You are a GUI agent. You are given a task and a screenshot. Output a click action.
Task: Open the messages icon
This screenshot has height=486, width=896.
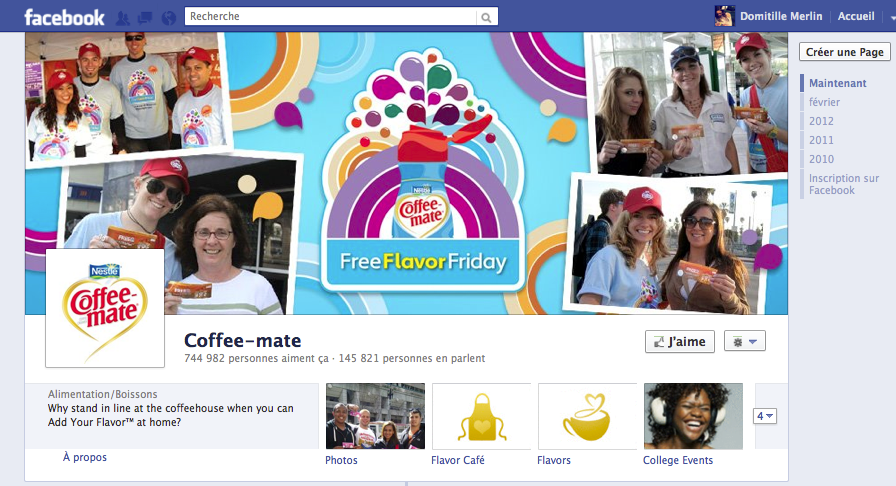click(x=145, y=17)
